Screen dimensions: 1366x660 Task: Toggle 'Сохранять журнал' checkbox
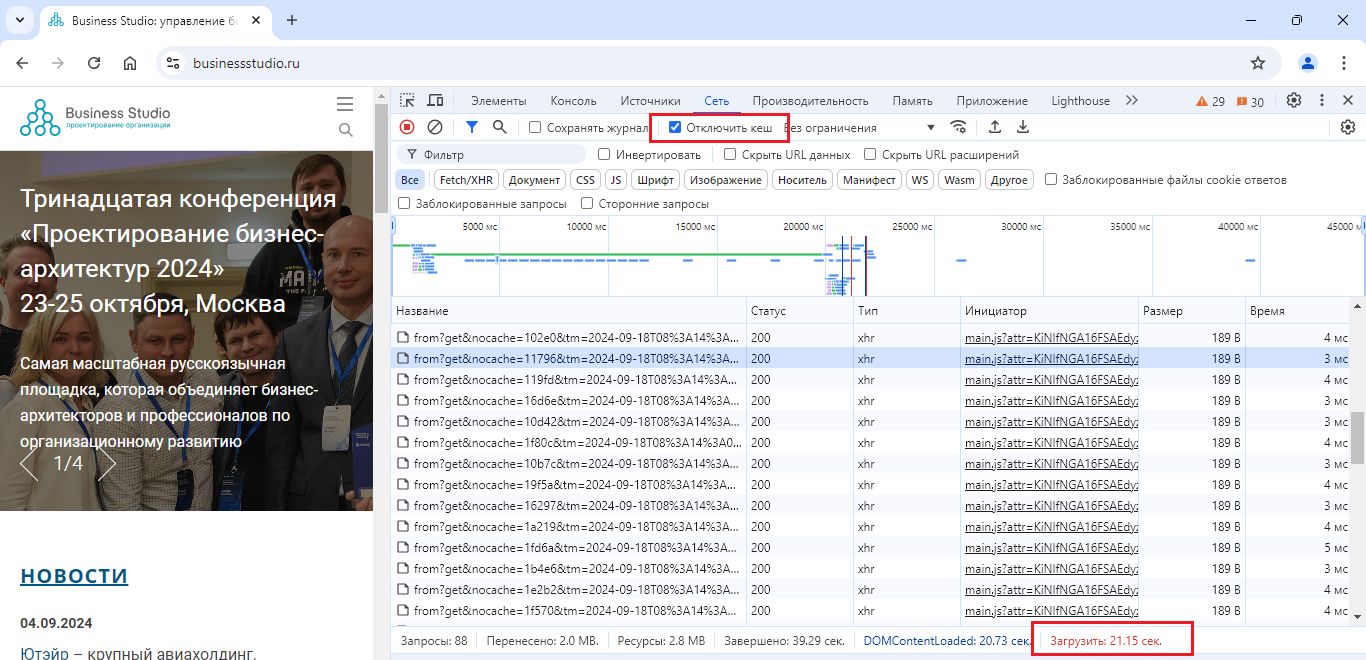535,127
